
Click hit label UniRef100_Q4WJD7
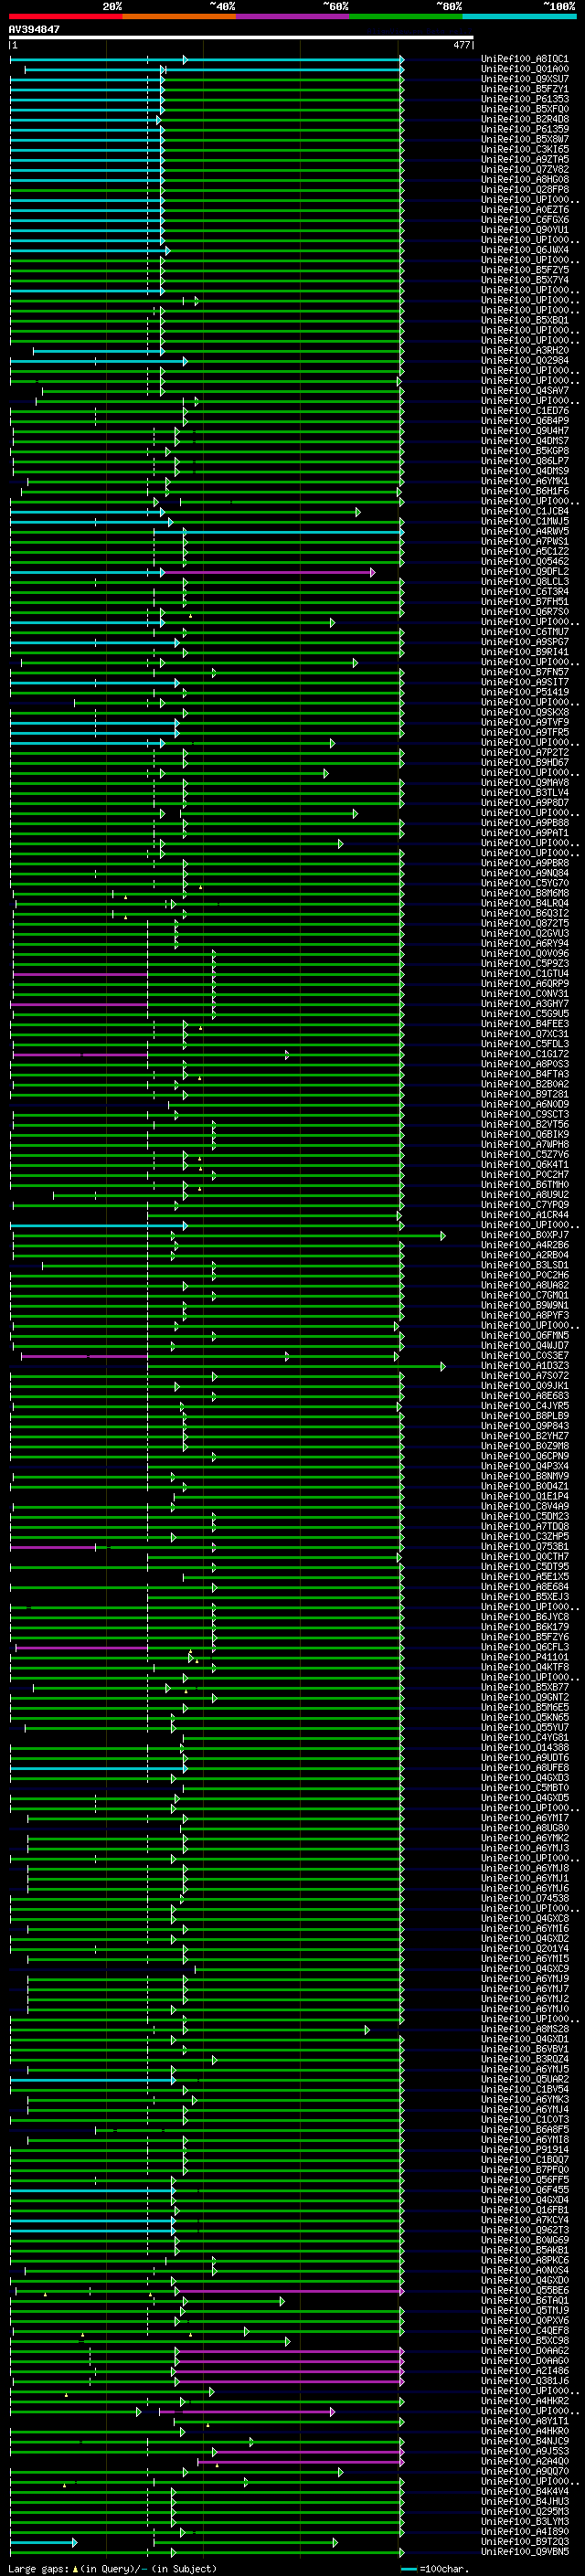click(525, 1346)
